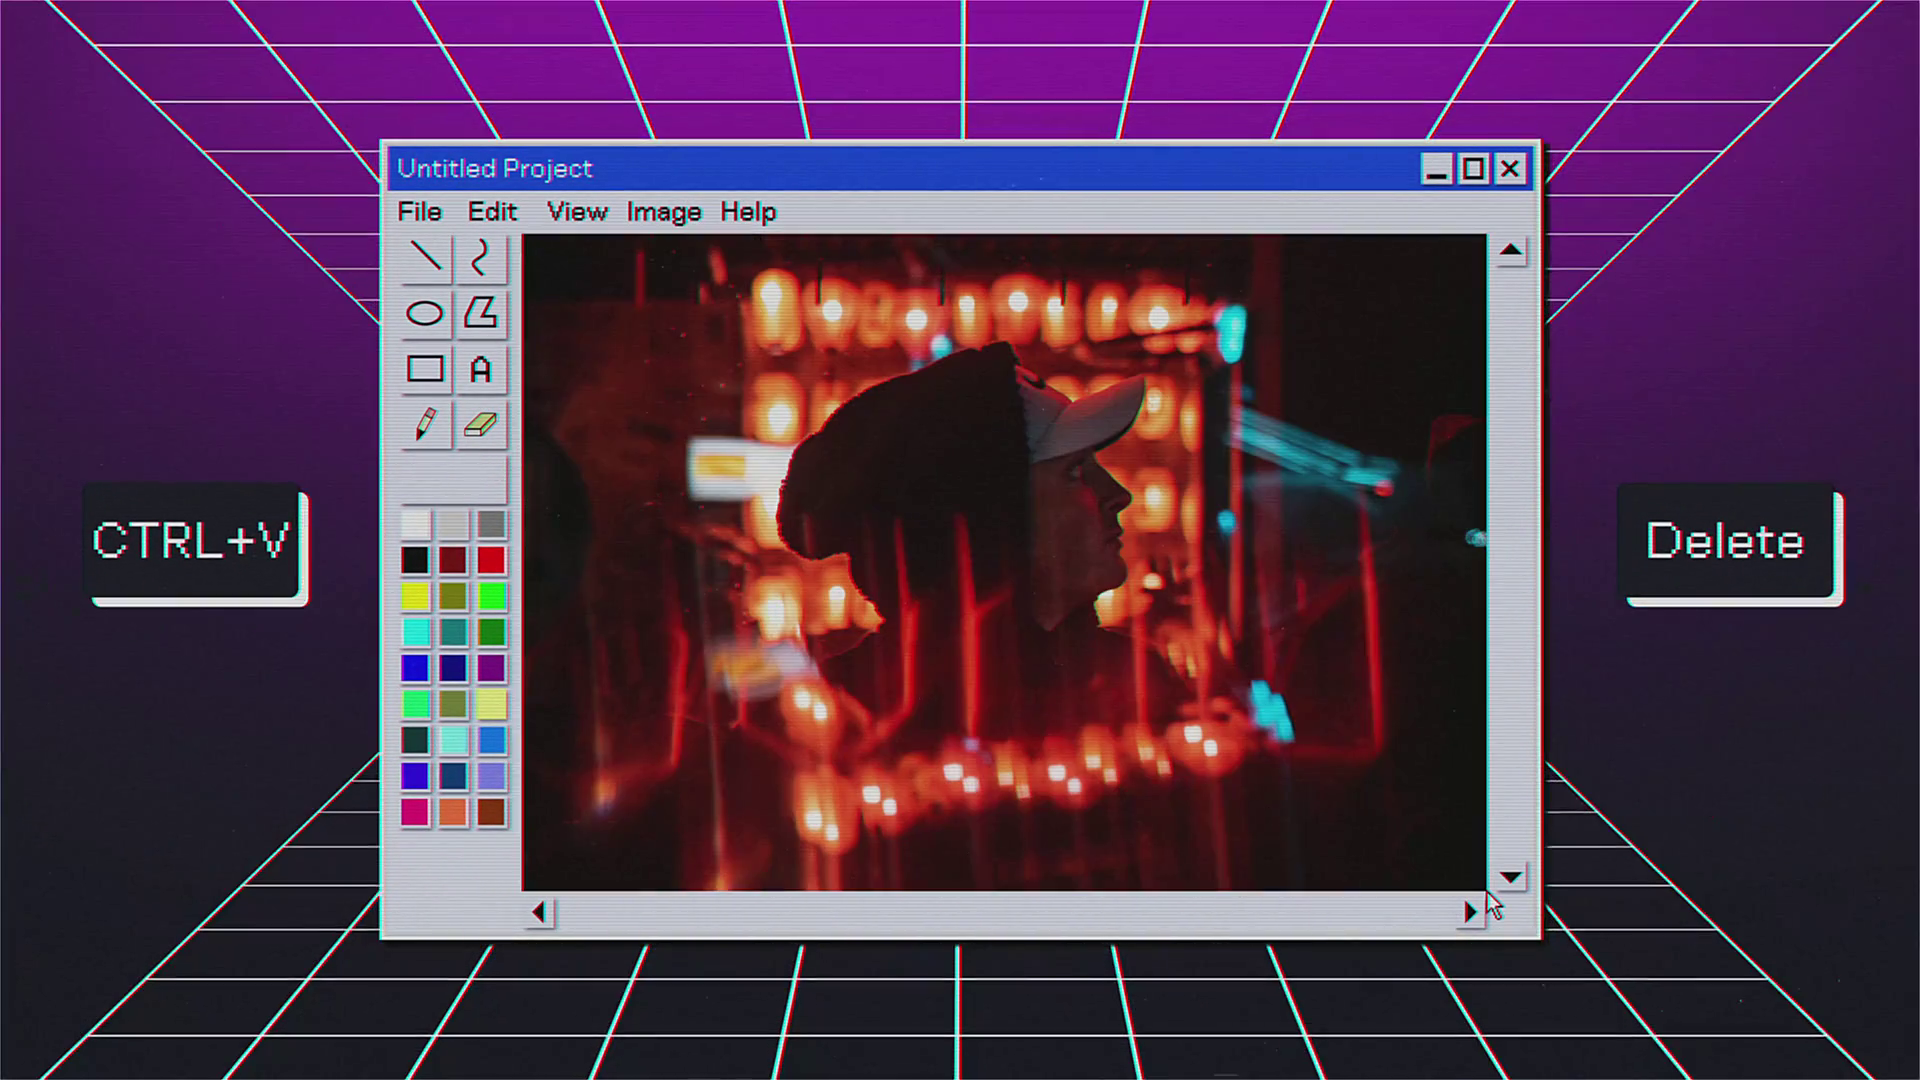Select the straight Line tool

(x=426, y=258)
